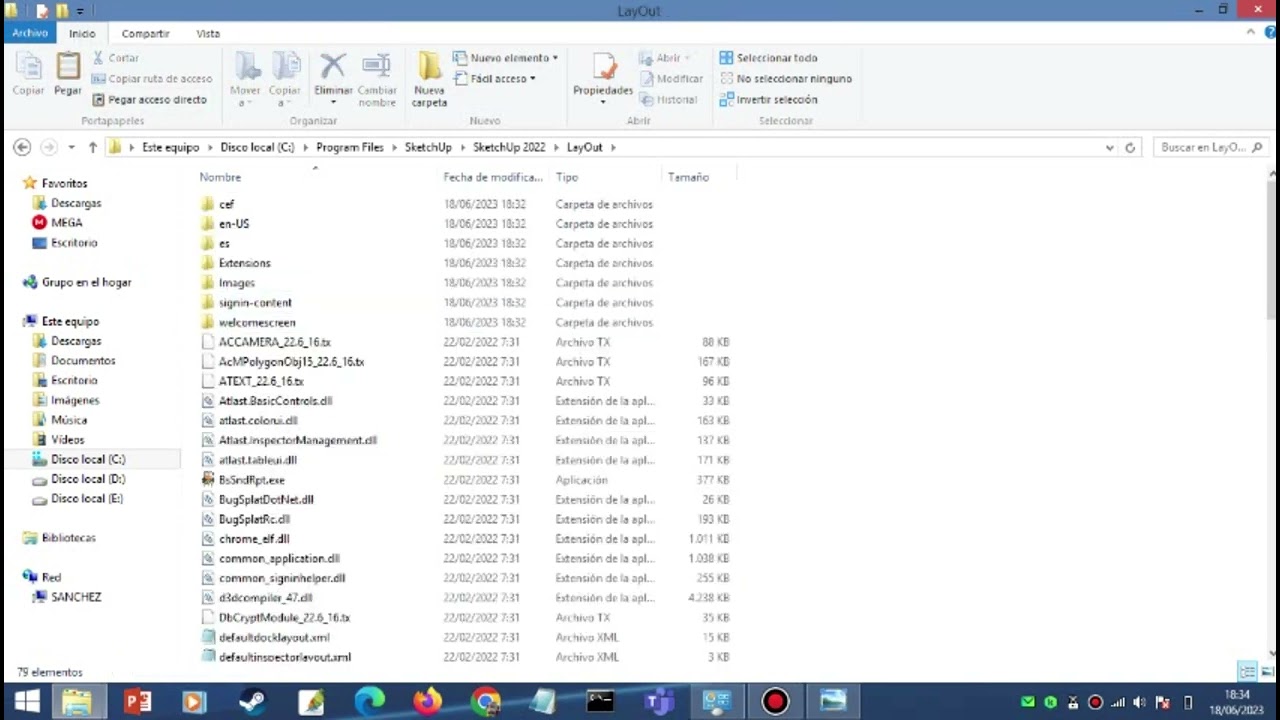Click Pegar acceso directo
Viewport: 1280px width, 720px height.
tap(149, 100)
